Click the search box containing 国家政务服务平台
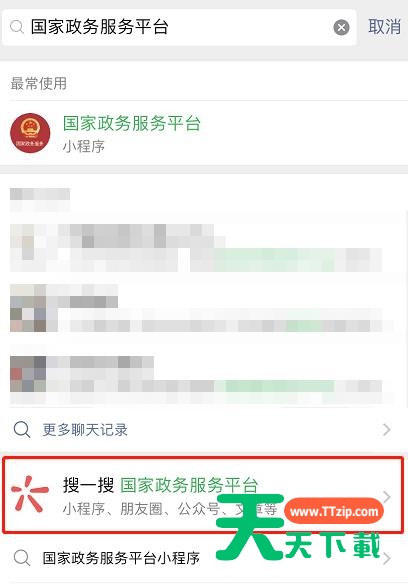 click(179, 27)
